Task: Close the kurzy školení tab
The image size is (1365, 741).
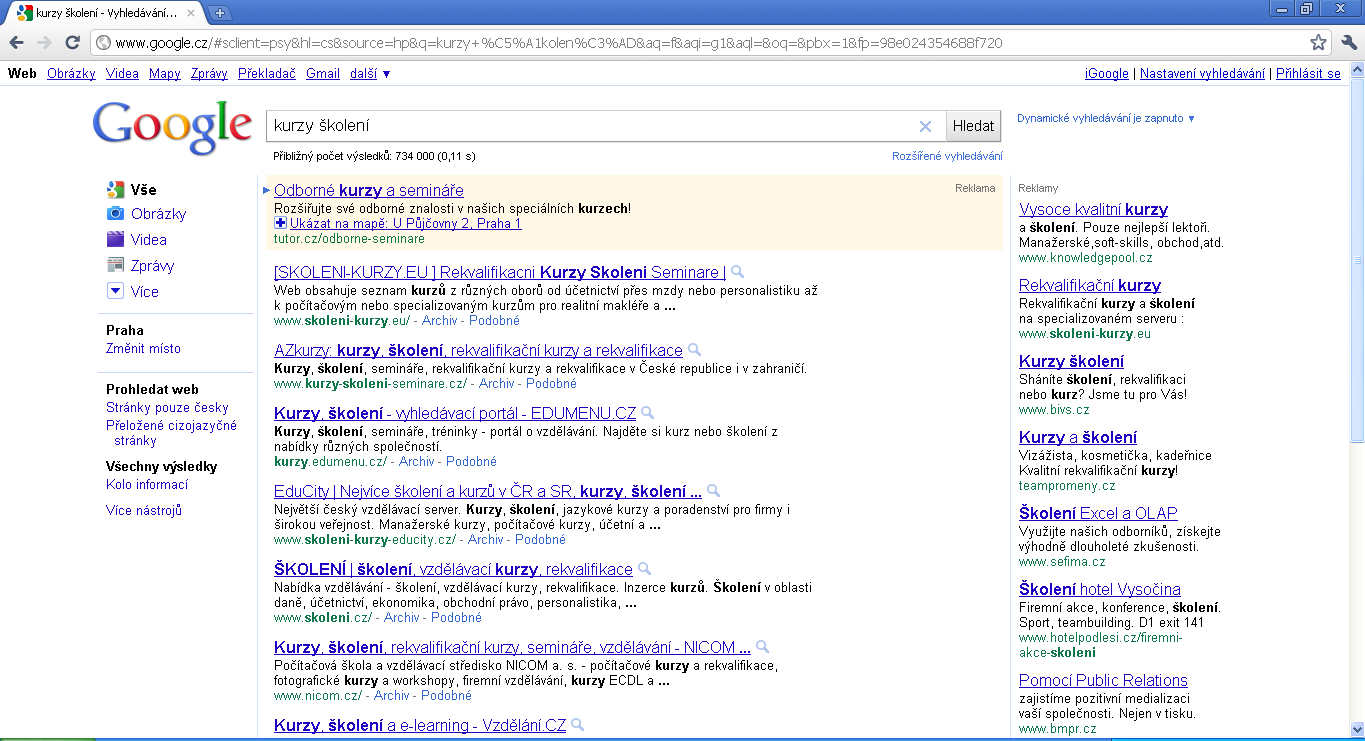Action: click(x=191, y=13)
